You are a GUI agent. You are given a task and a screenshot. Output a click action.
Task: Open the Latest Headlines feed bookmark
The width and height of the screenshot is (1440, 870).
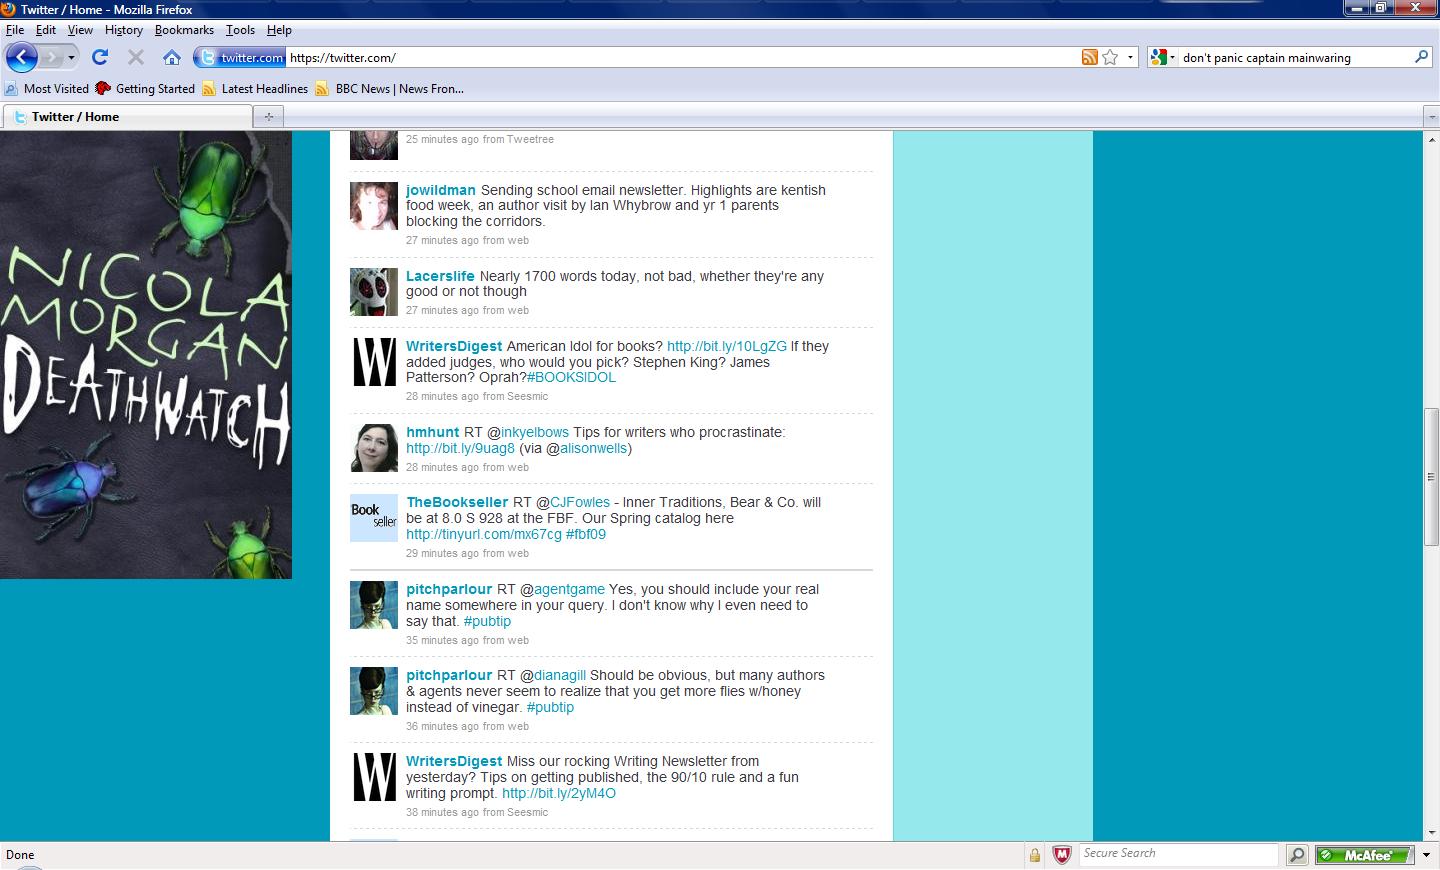(255, 89)
